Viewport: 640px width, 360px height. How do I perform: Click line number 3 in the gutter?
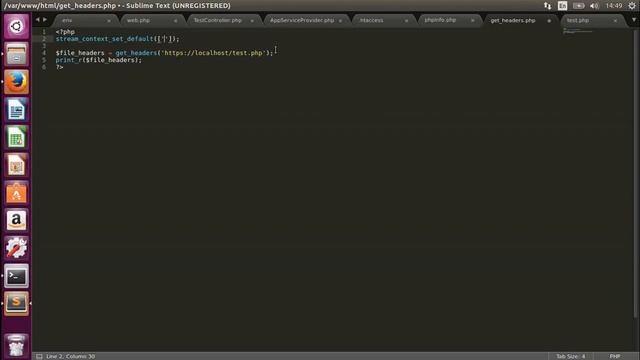tap(44, 46)
